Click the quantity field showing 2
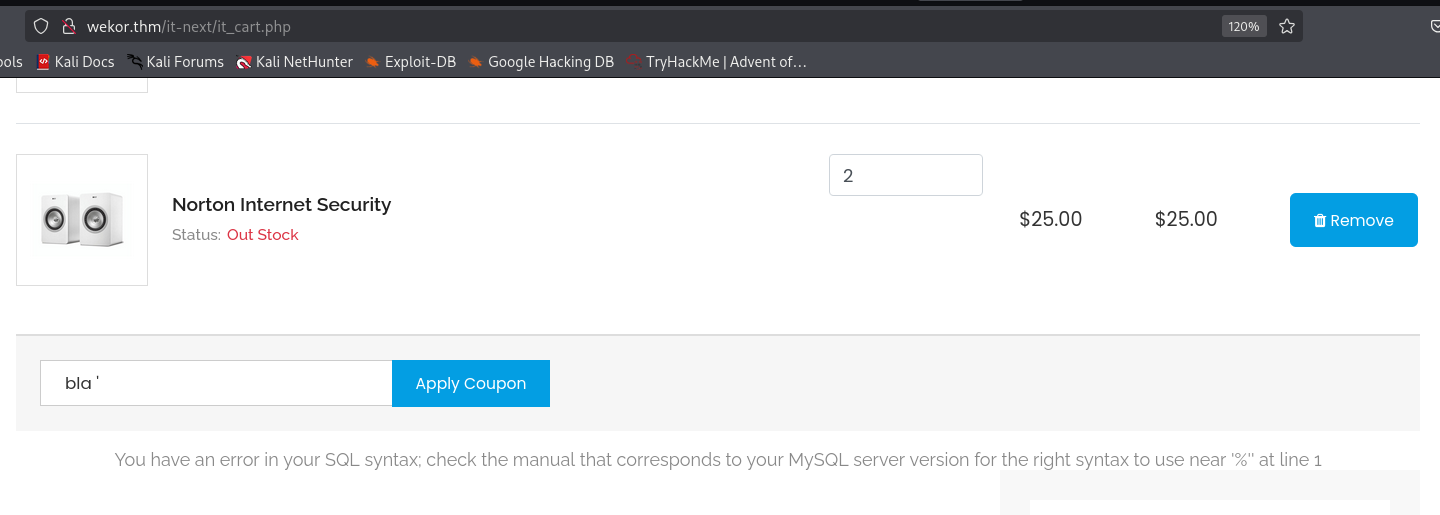 (x=906, y=175)
